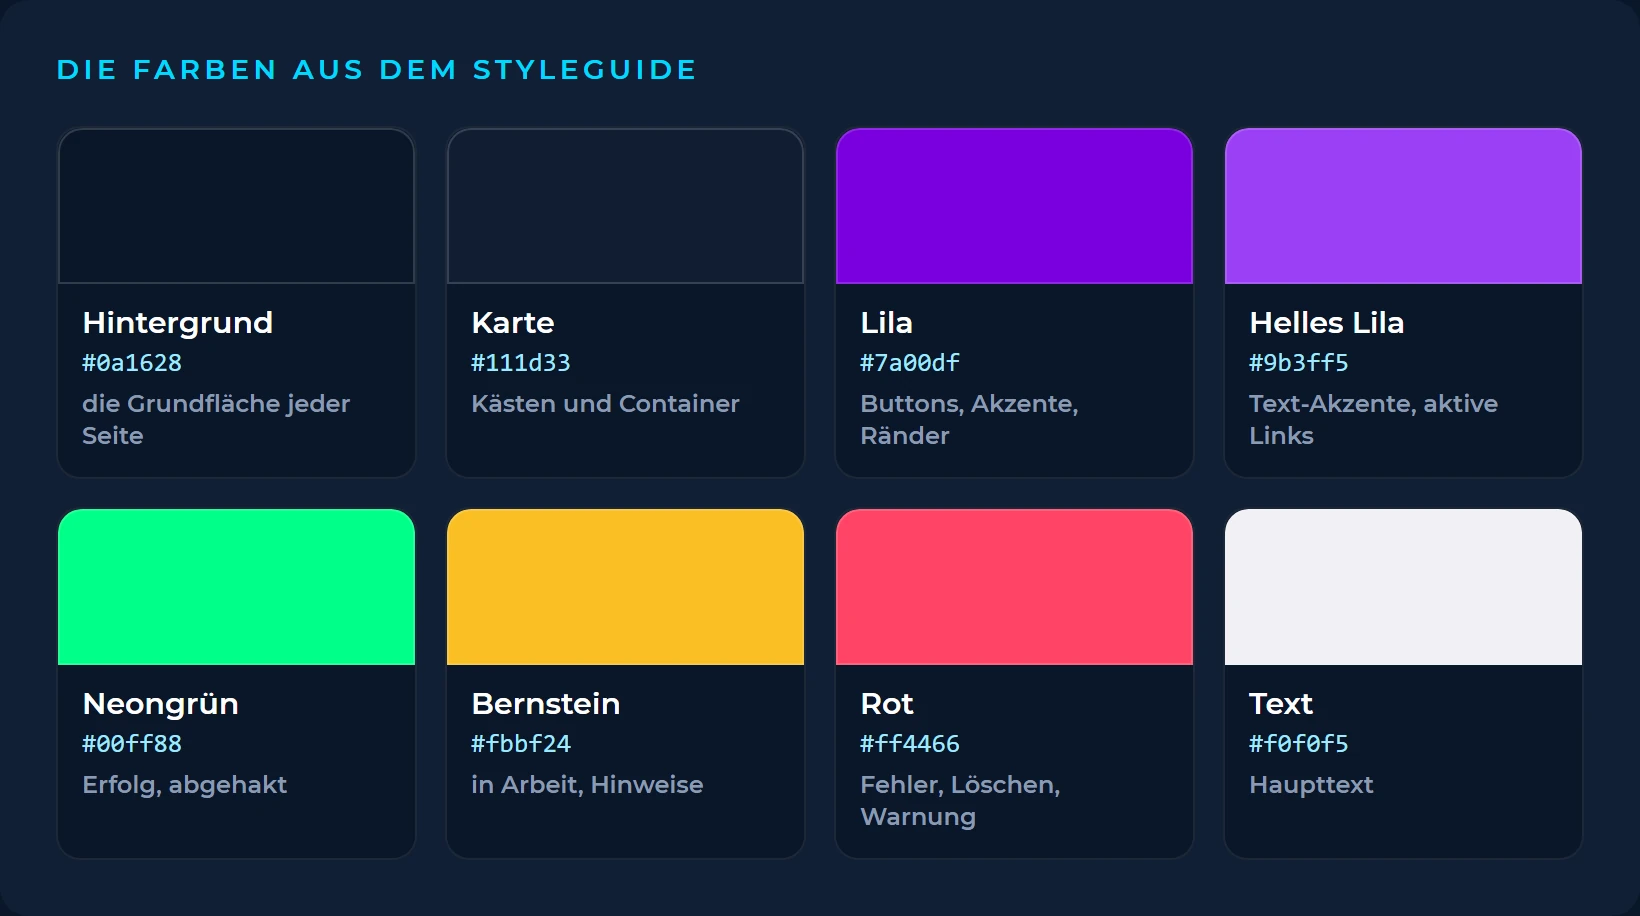Click the hex code #9b3ff5
Screen dimensions: 1640x916
[x=1299, y=363]
